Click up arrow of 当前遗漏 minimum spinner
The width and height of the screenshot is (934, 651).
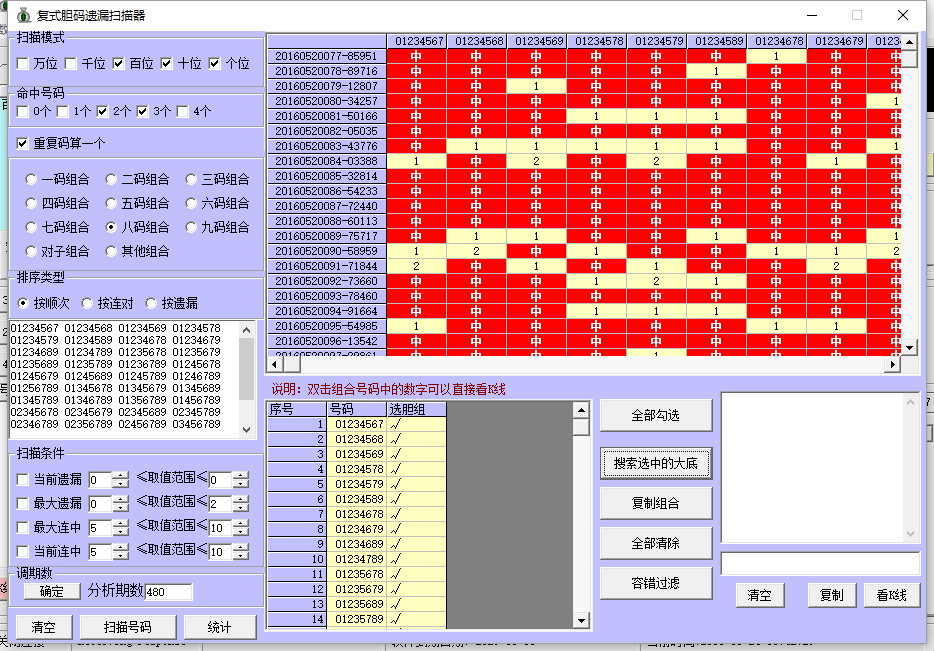point(121,475)
